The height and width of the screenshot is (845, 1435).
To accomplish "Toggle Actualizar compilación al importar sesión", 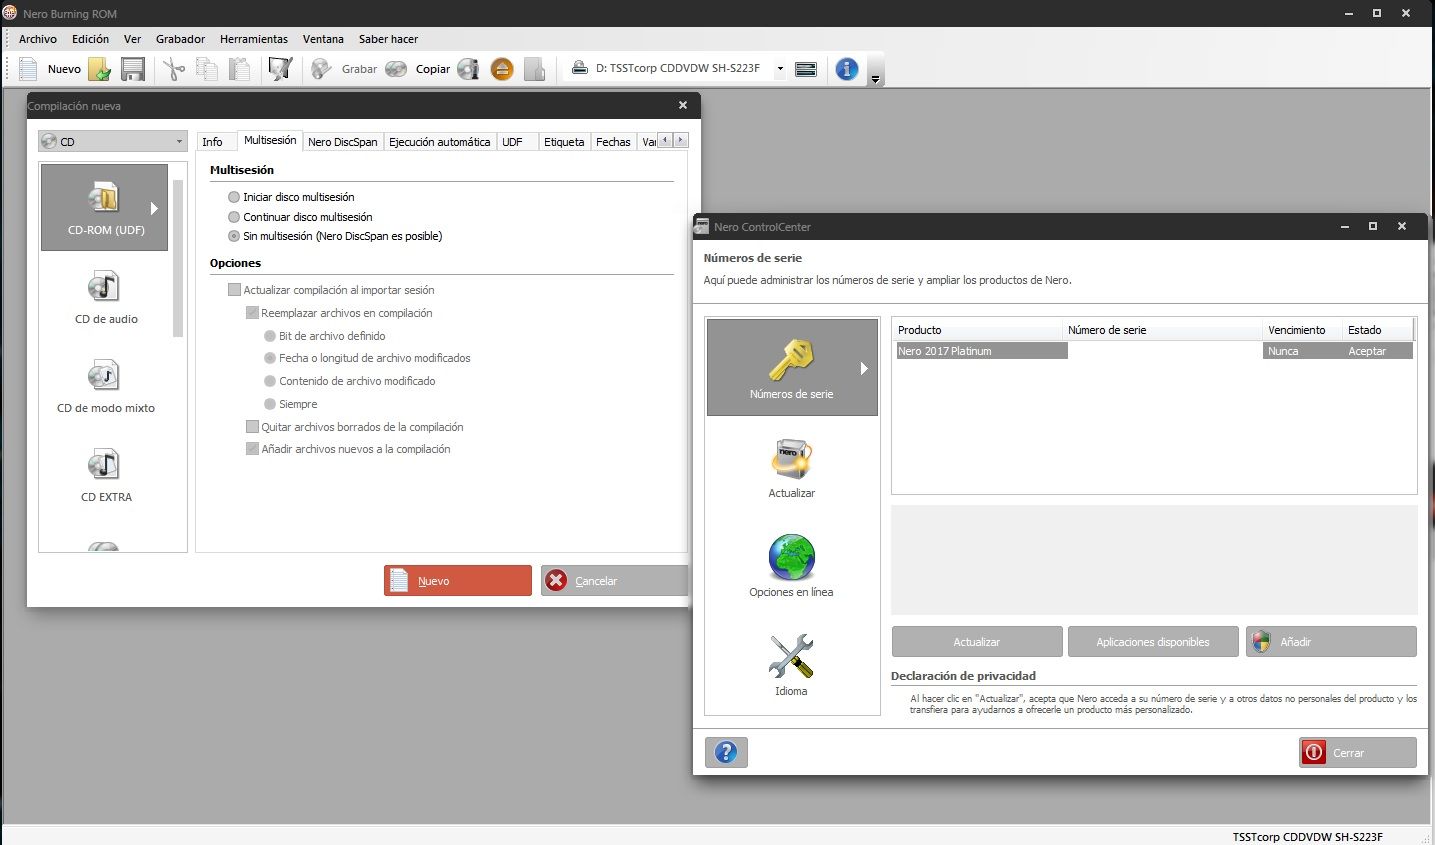I will tap(235, 290).
